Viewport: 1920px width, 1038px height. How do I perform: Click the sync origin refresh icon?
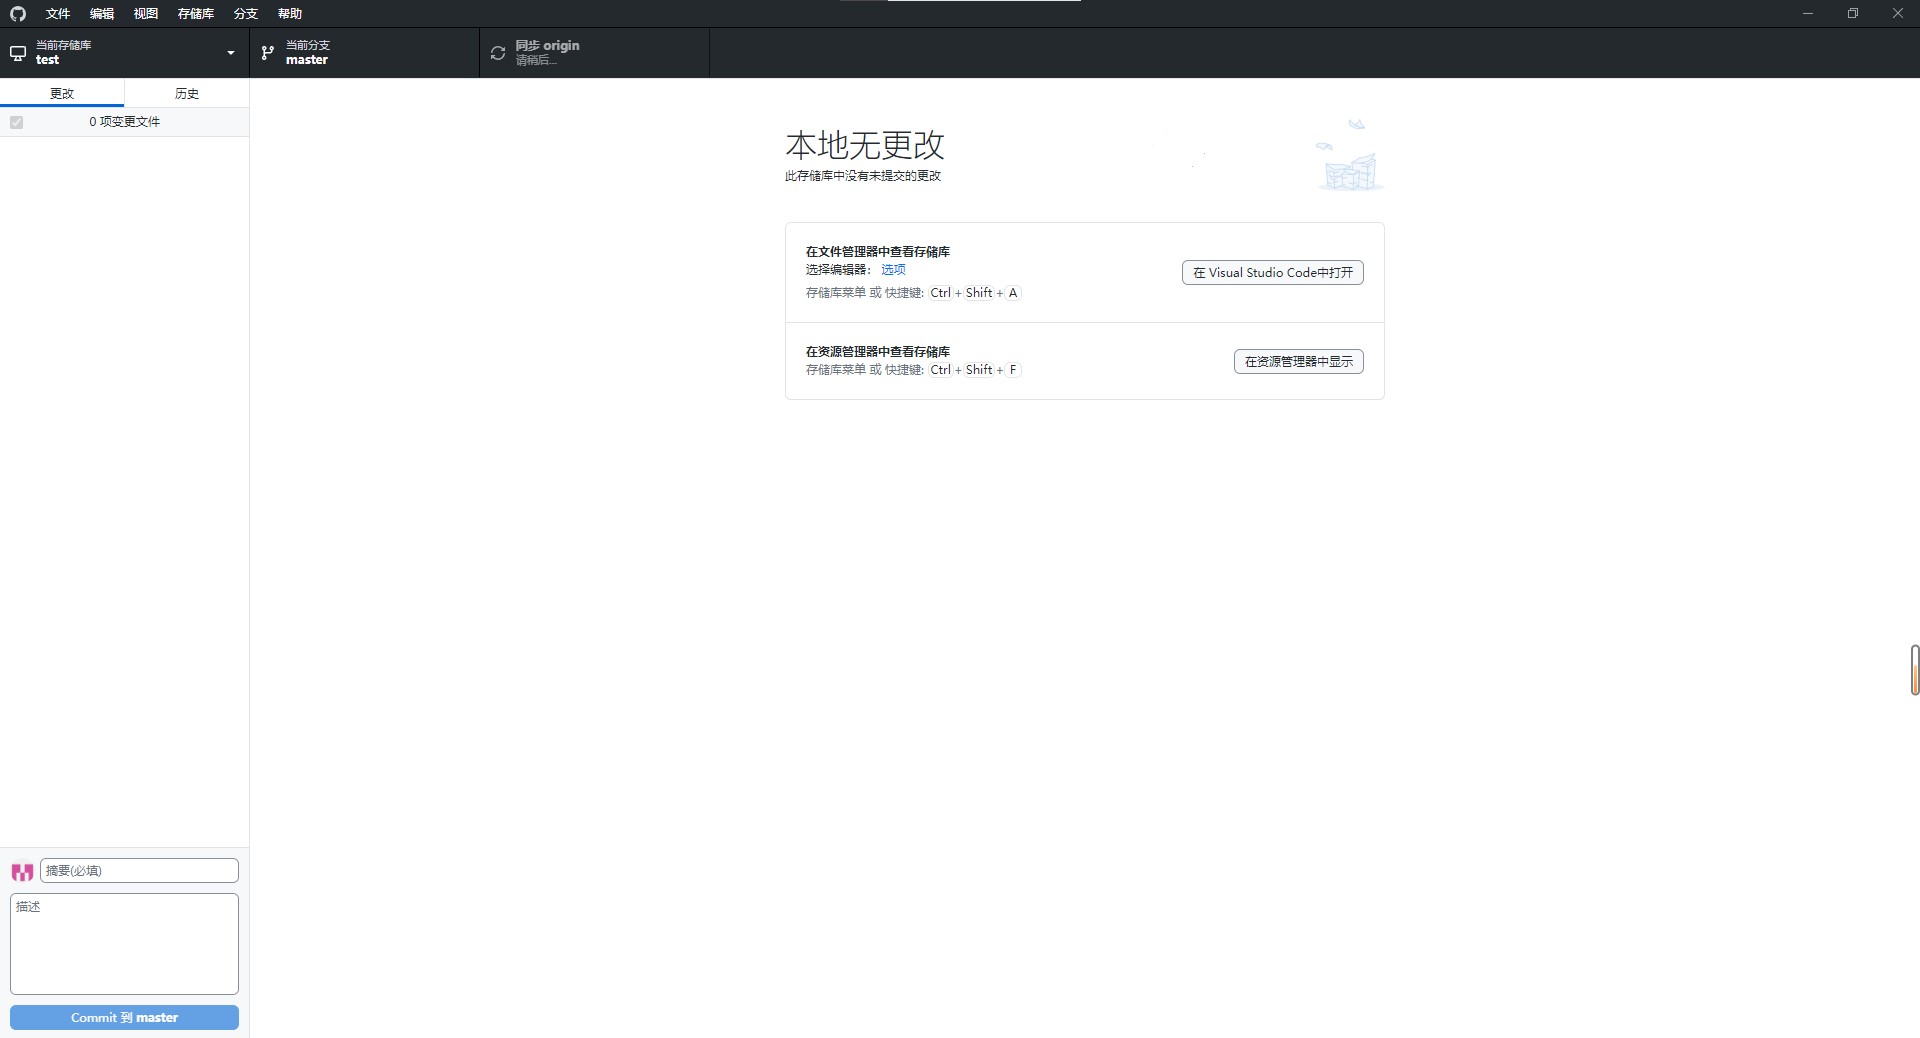(x=498, y=53)
